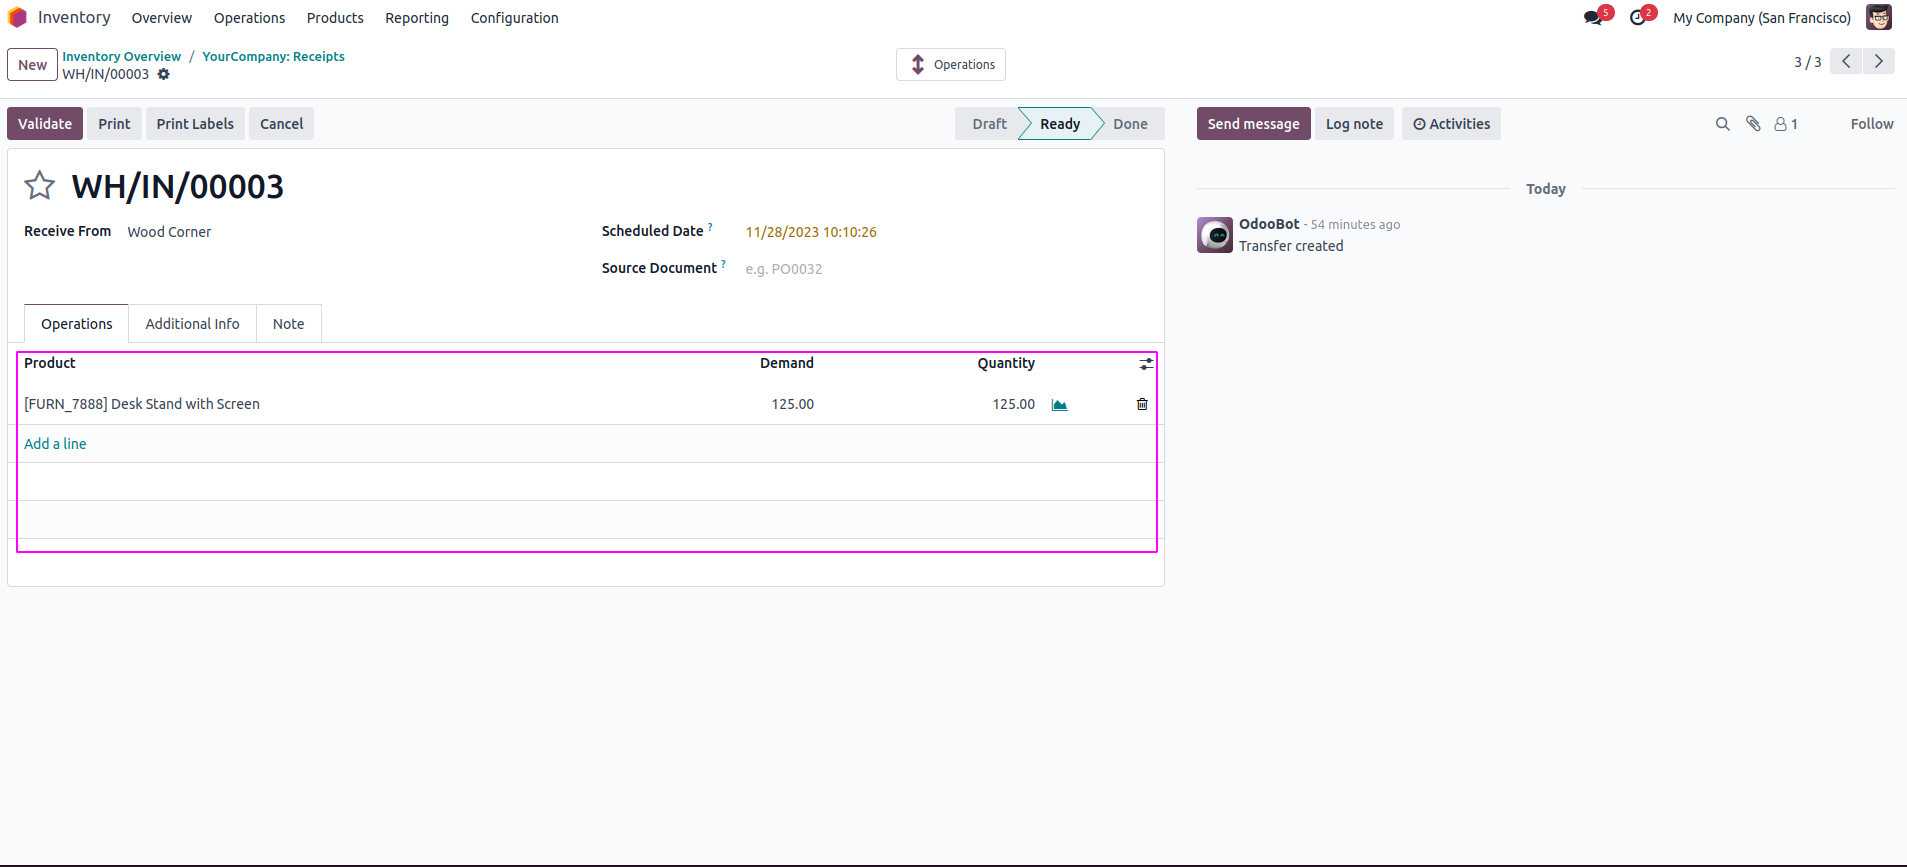The width and height of the screenshot is (1907, 867).
Task: Open the activities clock icon in top bar
Action: [x=1638, y=18]
